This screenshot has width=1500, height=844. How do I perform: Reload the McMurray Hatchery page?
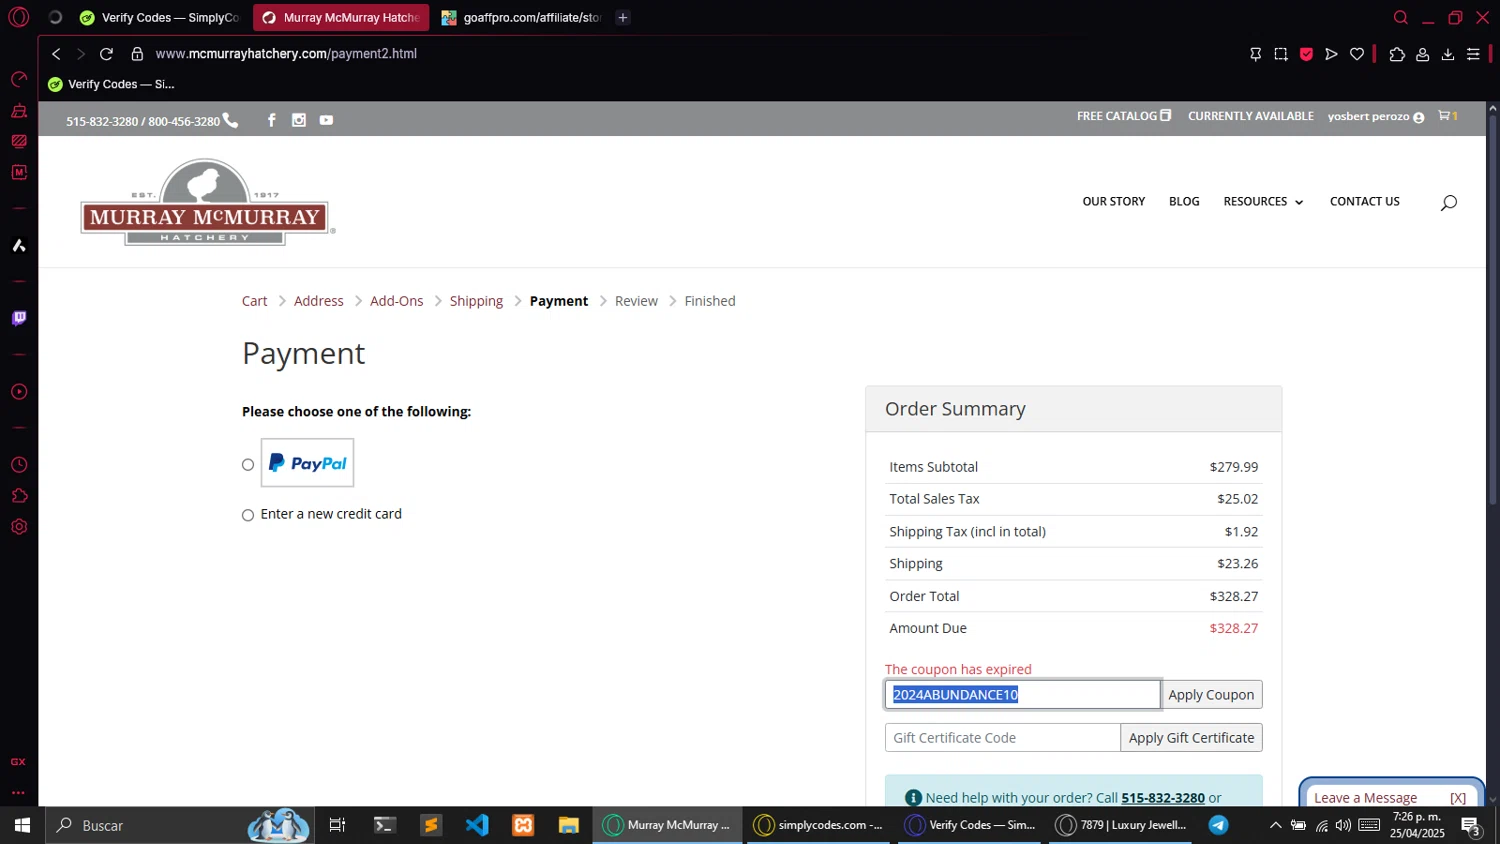pyautogui.click(x=106, y=54)
